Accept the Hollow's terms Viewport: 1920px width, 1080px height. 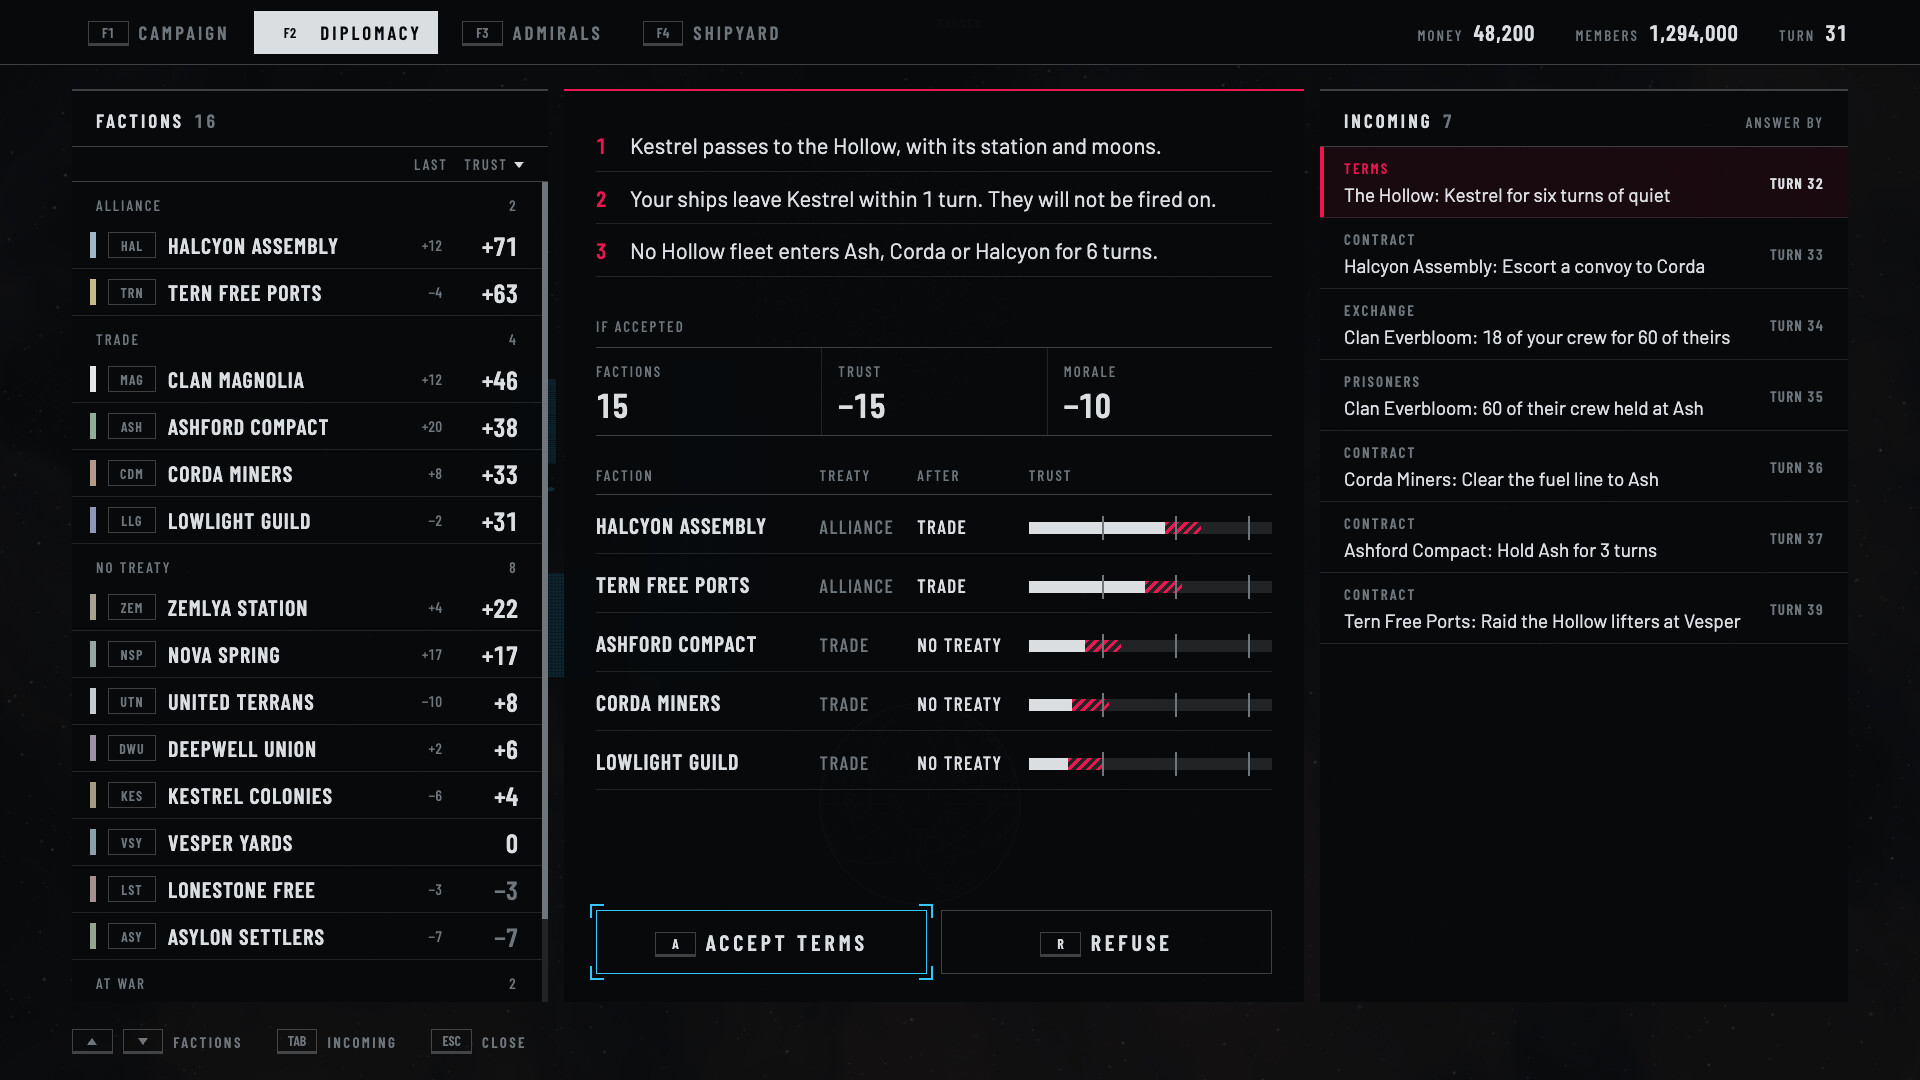(x=761, y=943)
